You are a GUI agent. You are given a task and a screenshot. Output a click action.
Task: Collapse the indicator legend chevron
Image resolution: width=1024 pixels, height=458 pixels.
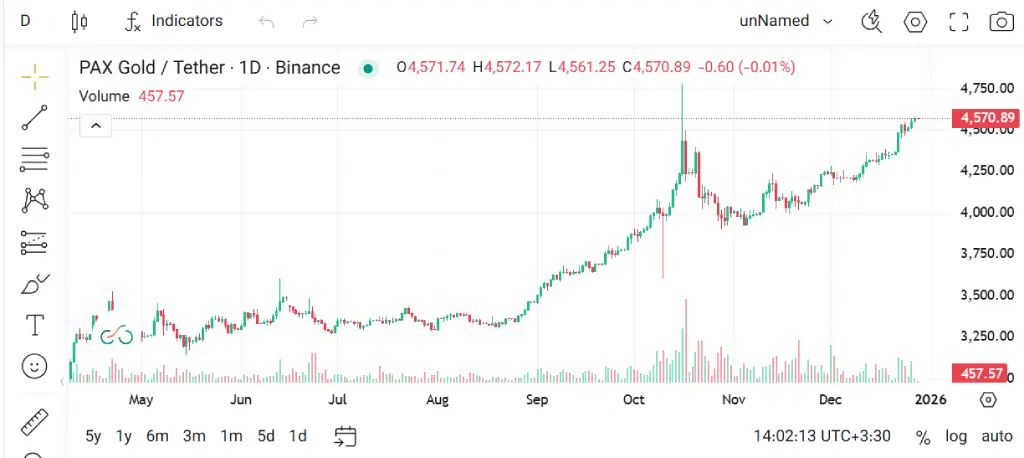(95, 126)
